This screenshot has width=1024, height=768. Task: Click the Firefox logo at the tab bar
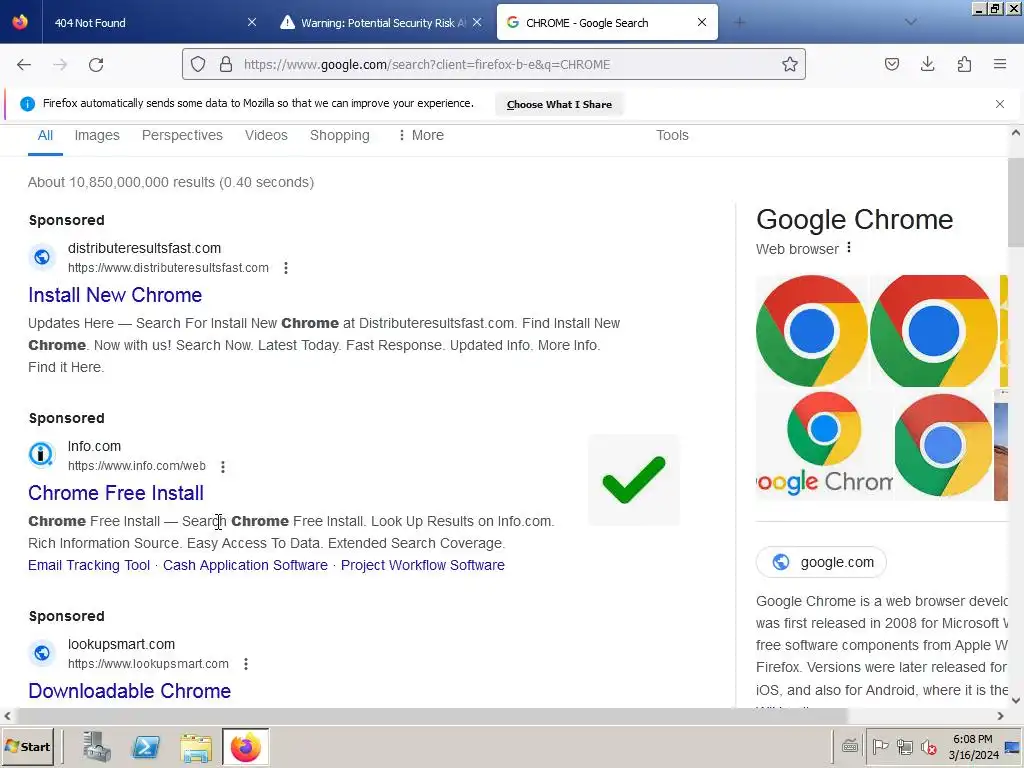click(x=20, y=22)
